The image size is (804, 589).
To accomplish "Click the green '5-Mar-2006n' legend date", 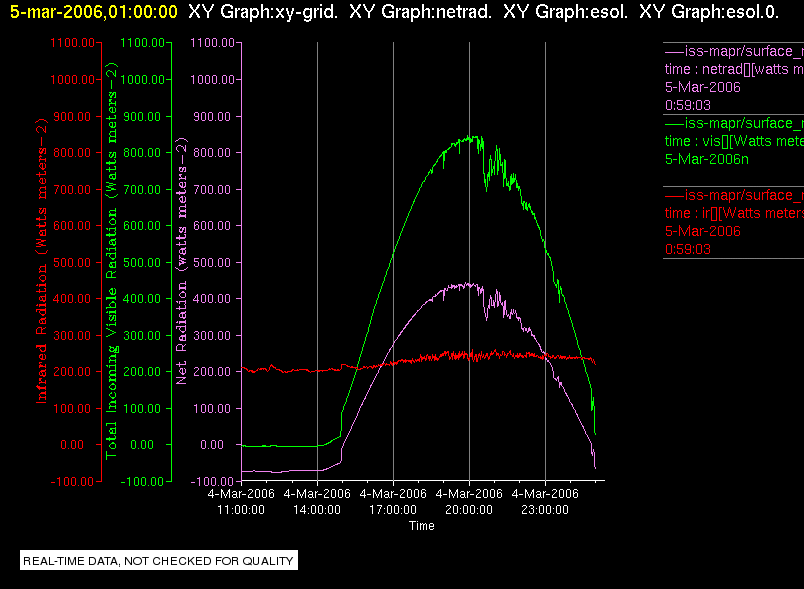I will (707, 159).
